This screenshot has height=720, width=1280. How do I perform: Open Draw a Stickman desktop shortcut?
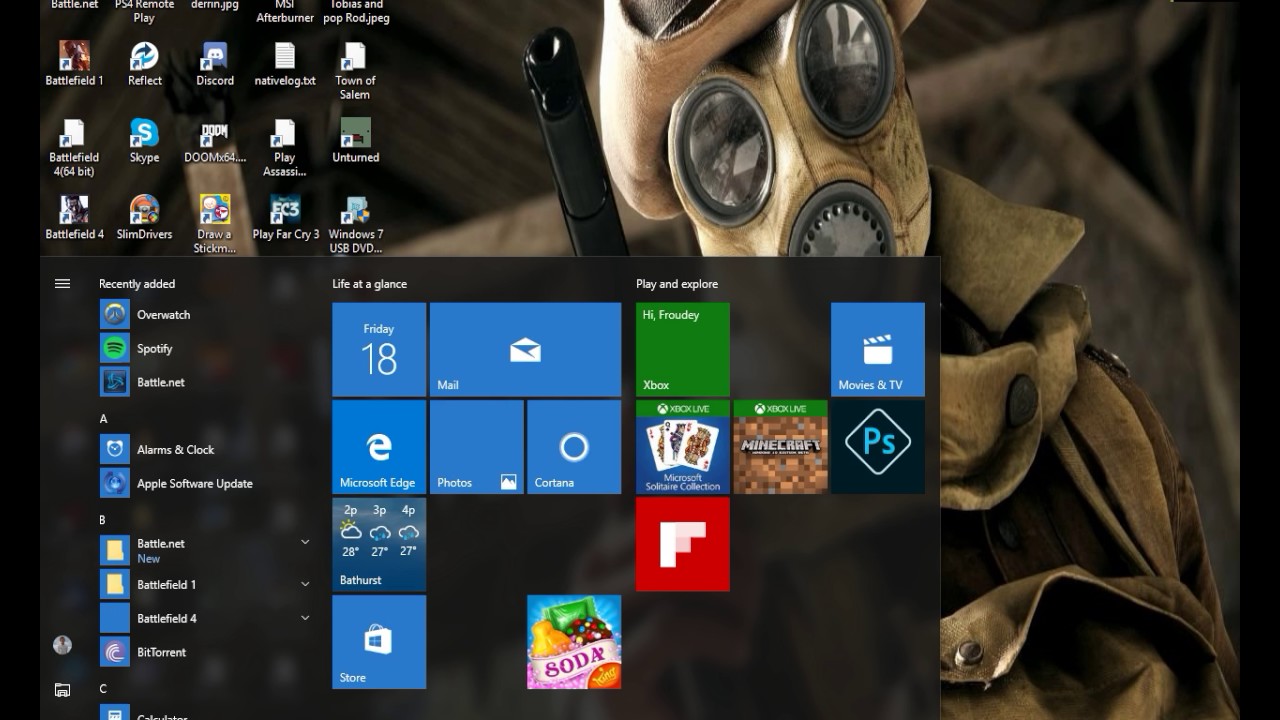[x=215, y=225]
